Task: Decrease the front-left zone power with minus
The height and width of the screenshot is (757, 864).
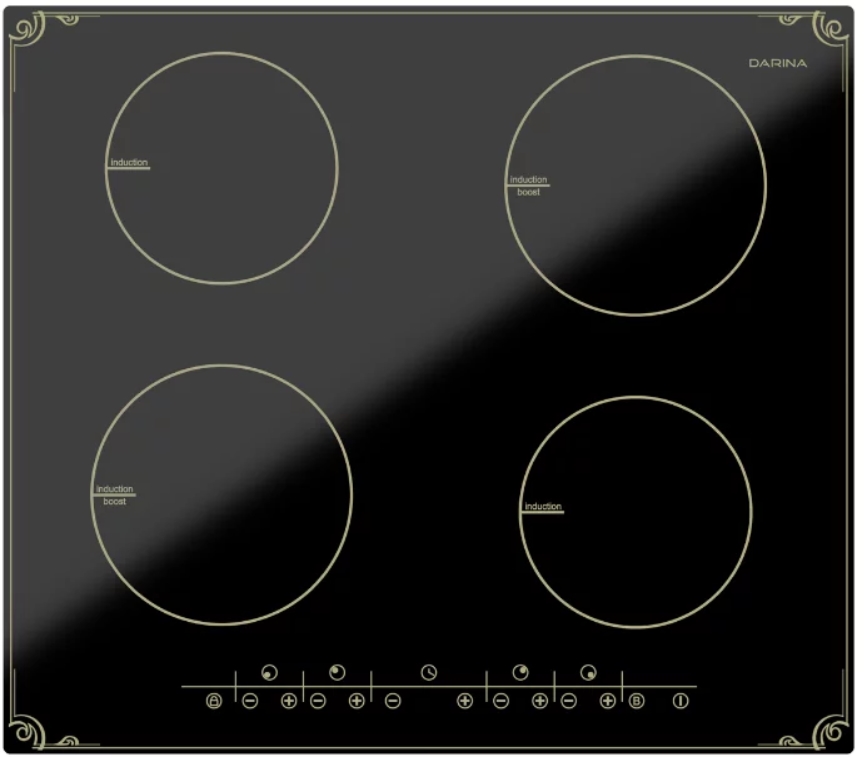Action: [251, 701]
